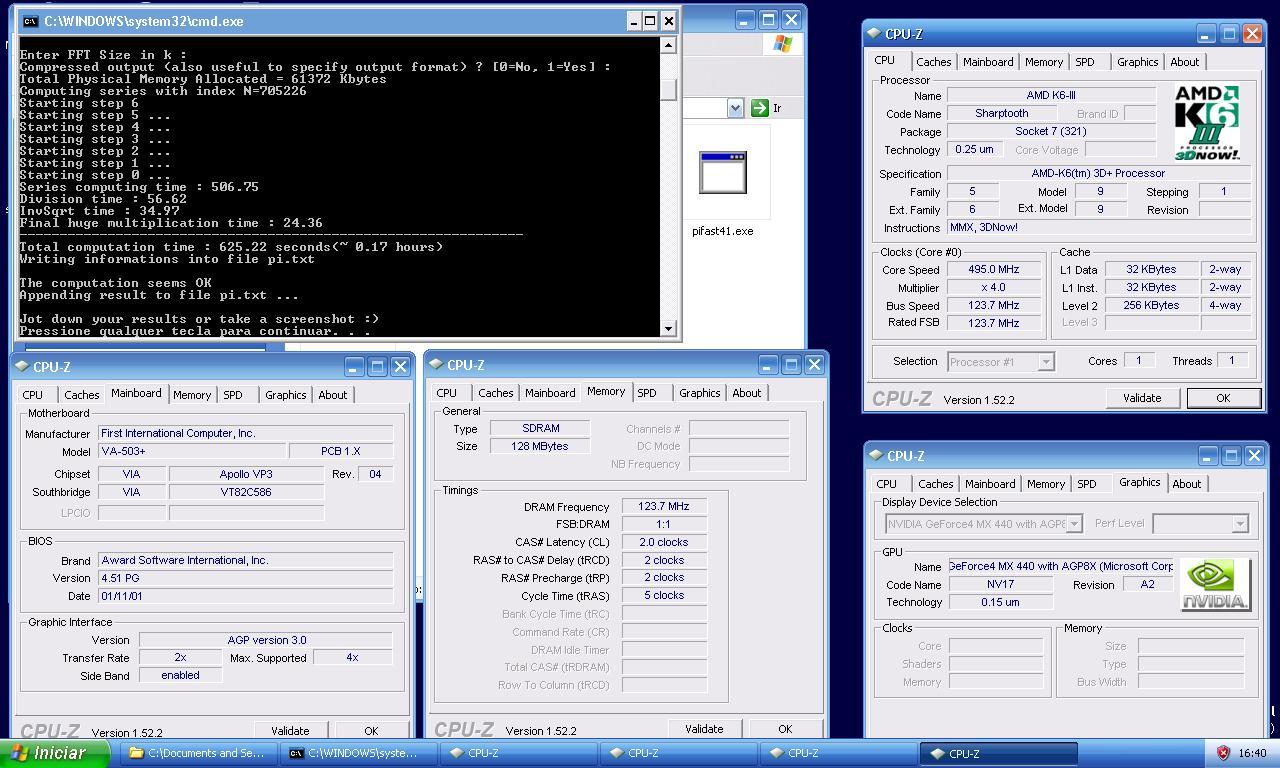Image resolution: width=1280 pixels, height=768 pixels.
Task: Click OK in Mainboard window
Action: pyautogui.click(x=371, y=731)
